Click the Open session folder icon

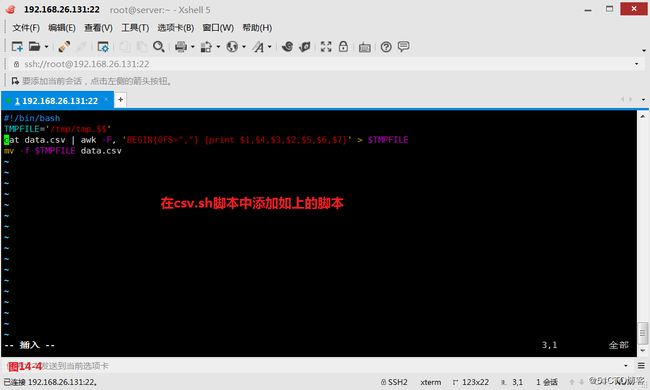pos(34,46)
